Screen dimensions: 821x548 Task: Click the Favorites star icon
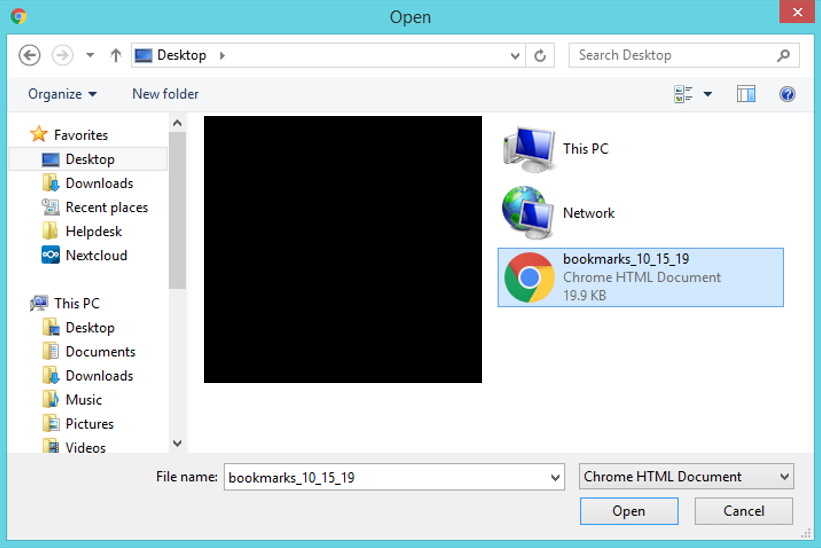point(39,134)
